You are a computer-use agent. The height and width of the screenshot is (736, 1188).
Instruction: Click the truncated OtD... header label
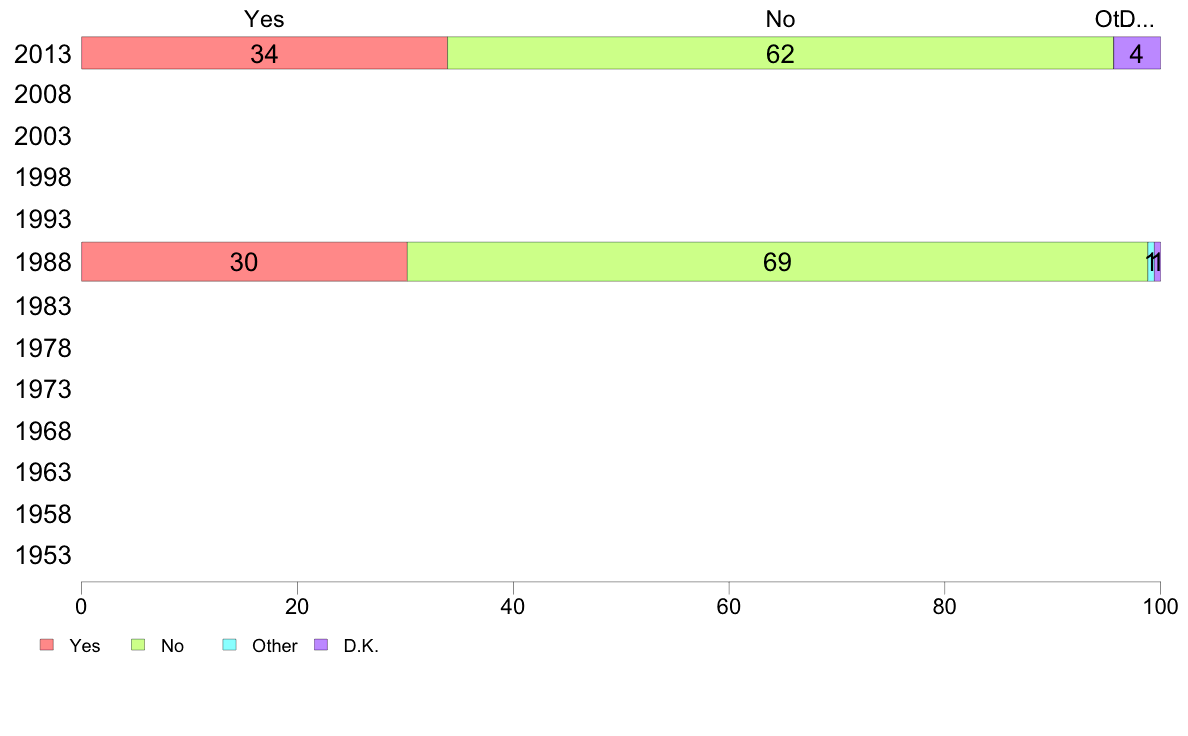[x=1124, y=19]
